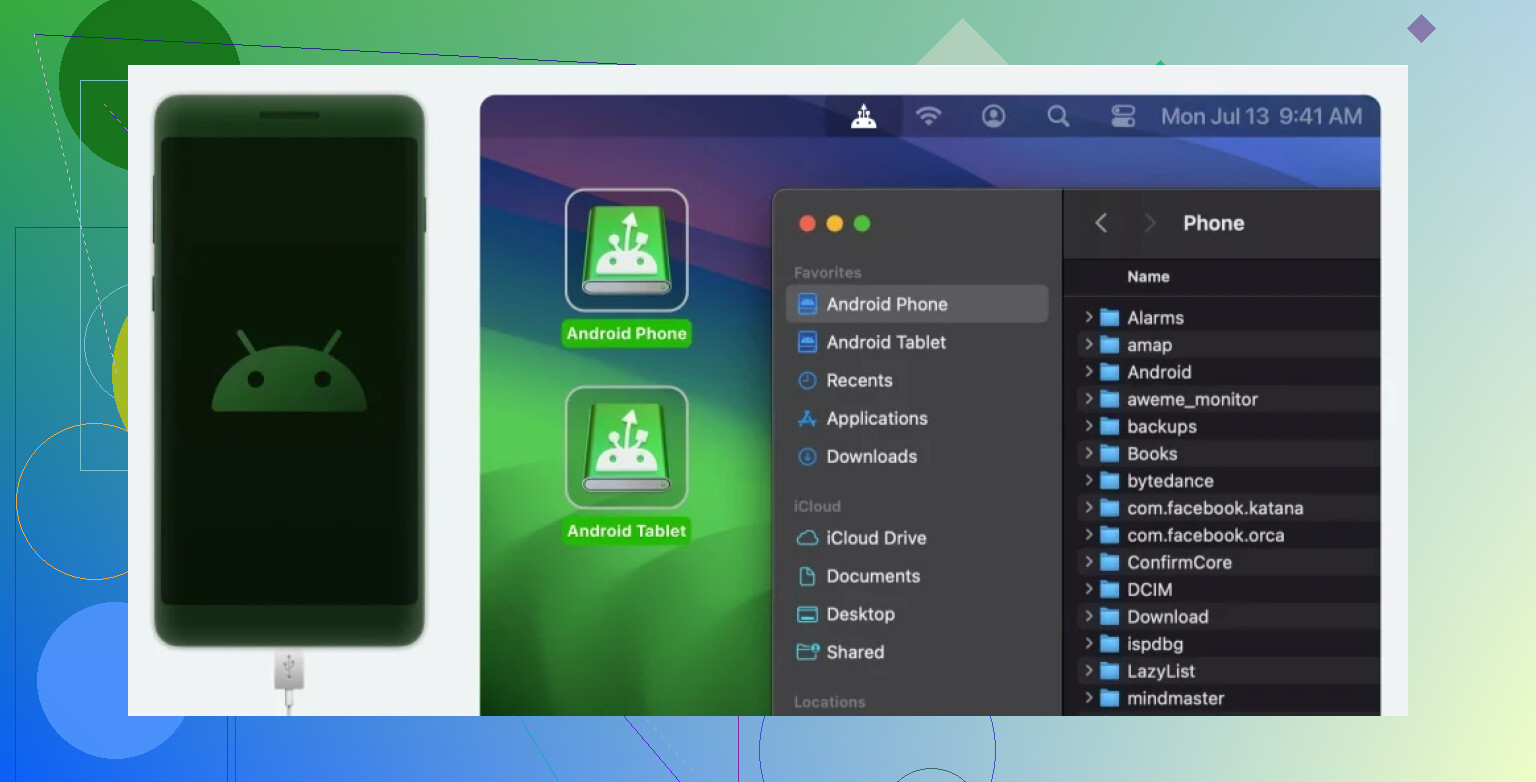Expand the com.facebook.orca folder
Viewport: 1536px width, 782px height.
point(1088,534)
